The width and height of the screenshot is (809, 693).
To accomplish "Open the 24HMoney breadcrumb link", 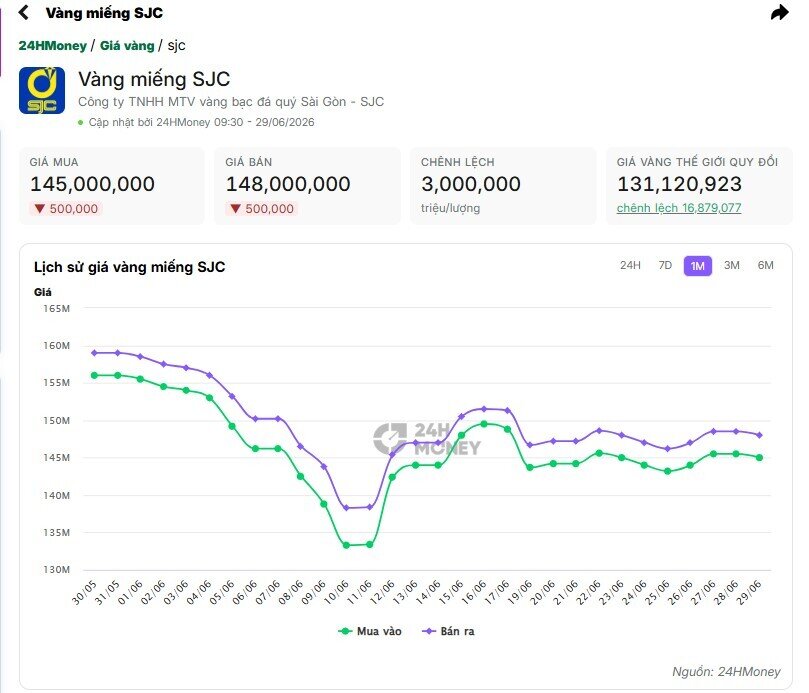I will point(53,45).
